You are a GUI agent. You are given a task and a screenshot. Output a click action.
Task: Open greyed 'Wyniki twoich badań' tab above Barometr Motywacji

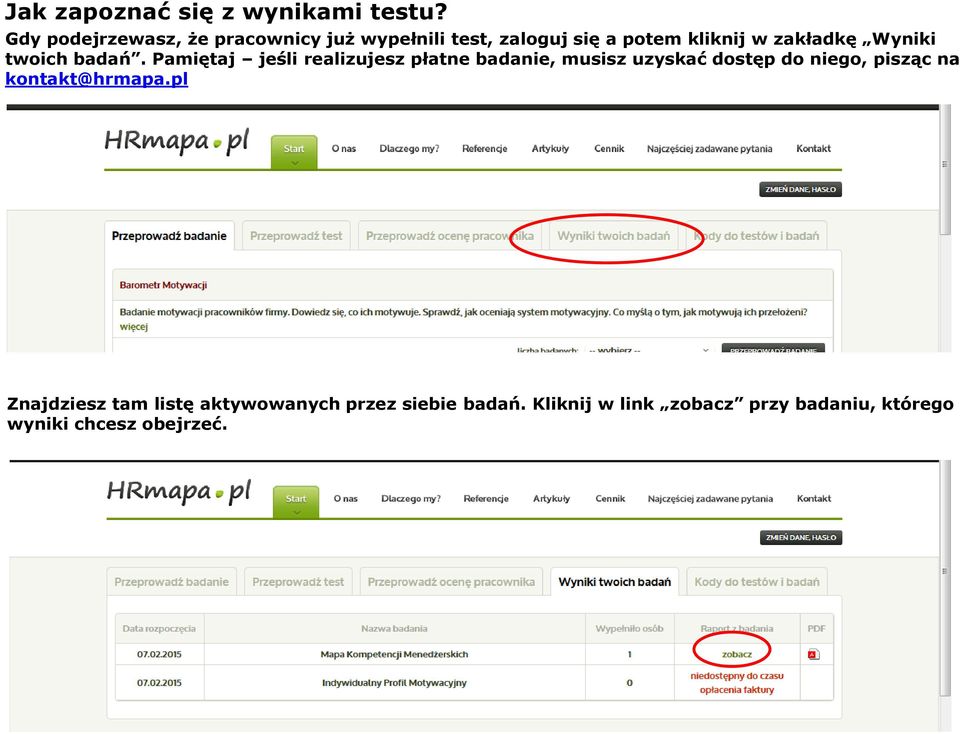coord(613,236)
